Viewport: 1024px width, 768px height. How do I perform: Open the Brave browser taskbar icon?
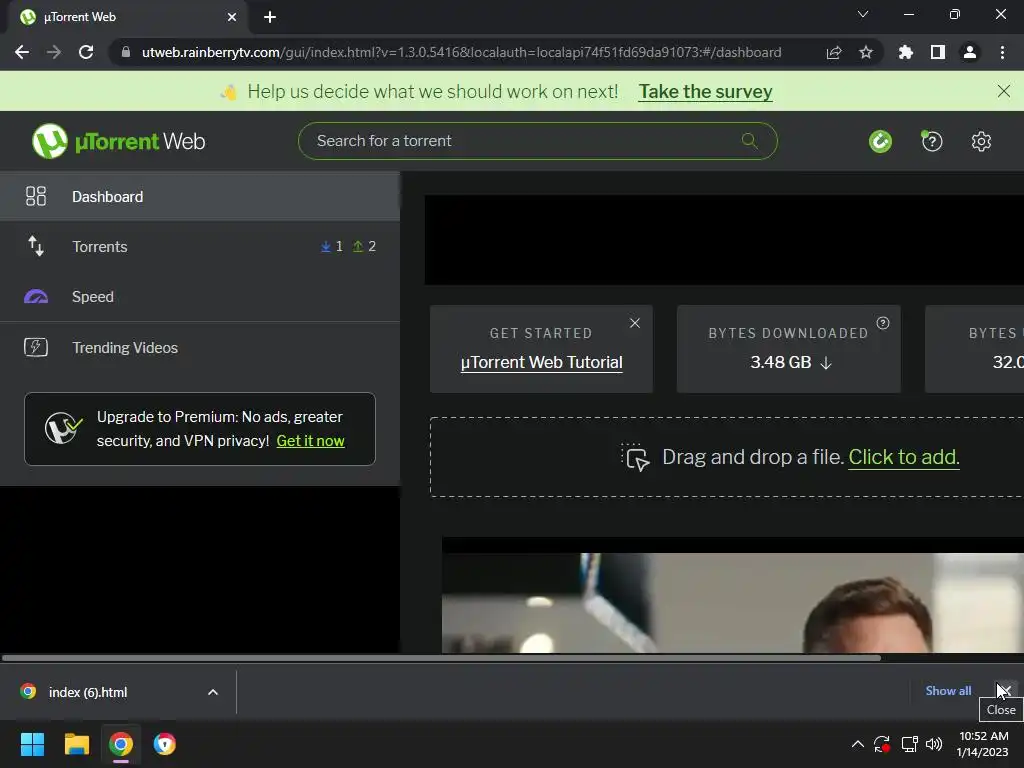(165, 744)
